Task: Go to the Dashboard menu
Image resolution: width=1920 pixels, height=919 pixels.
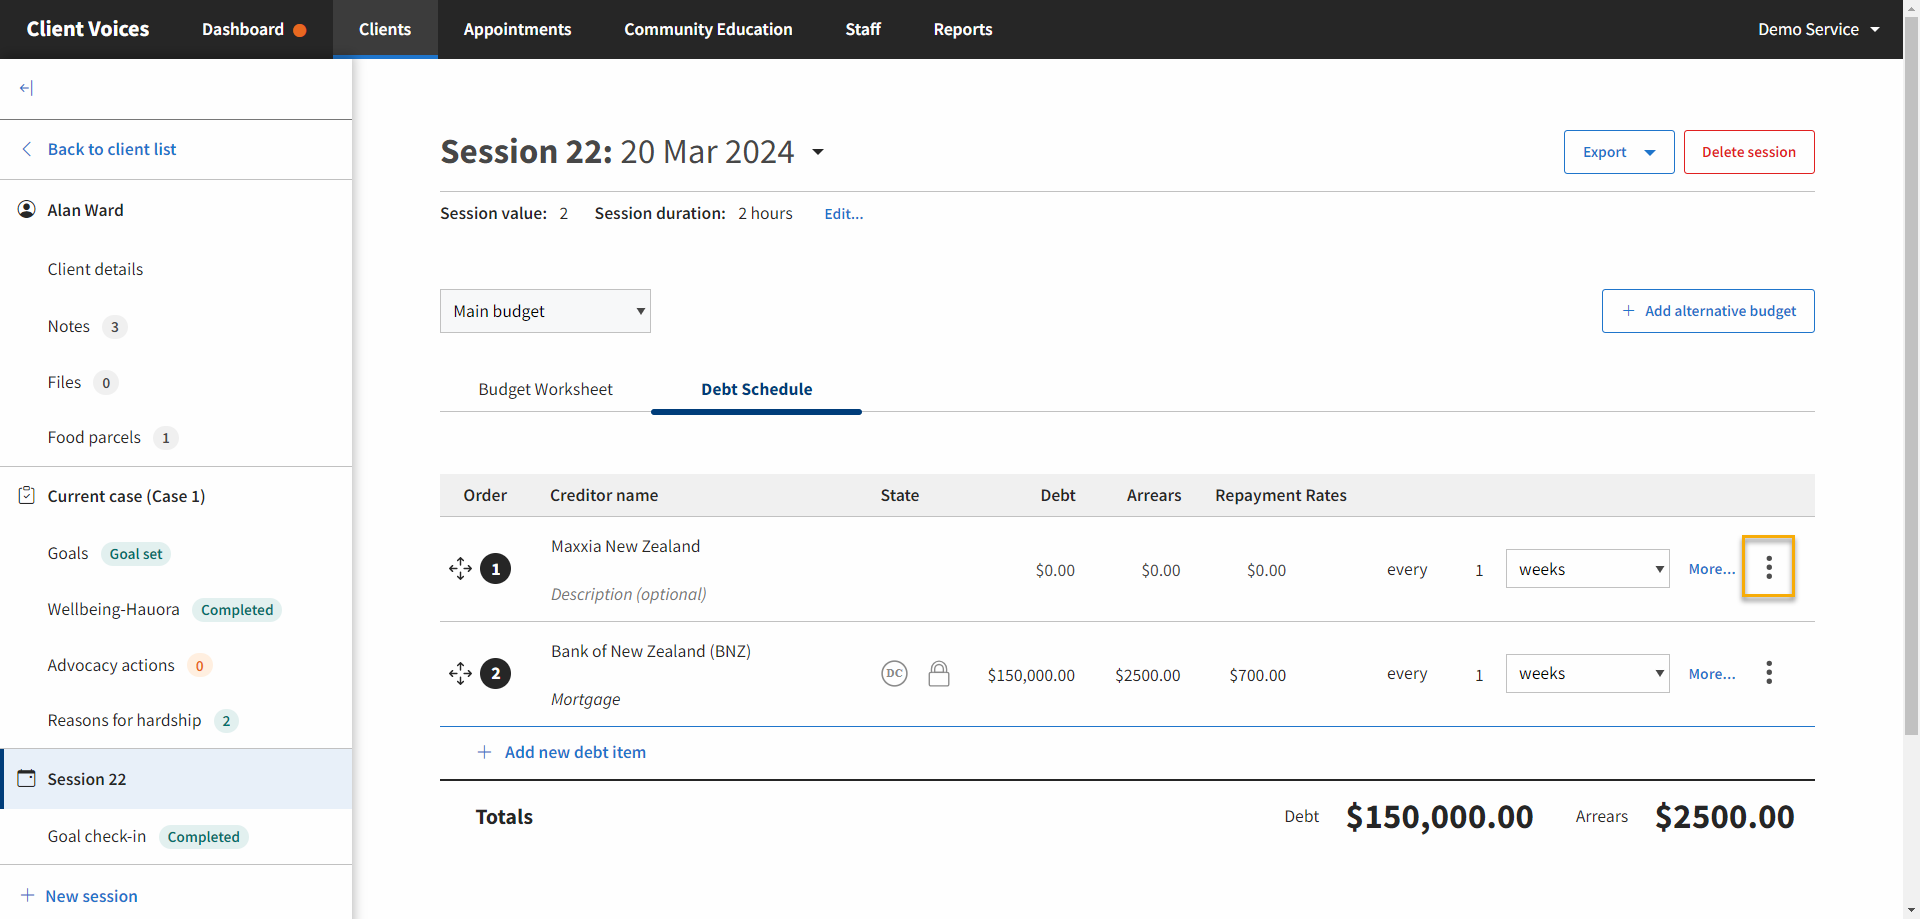Action: pyautogui.click(x=243, y=29)
